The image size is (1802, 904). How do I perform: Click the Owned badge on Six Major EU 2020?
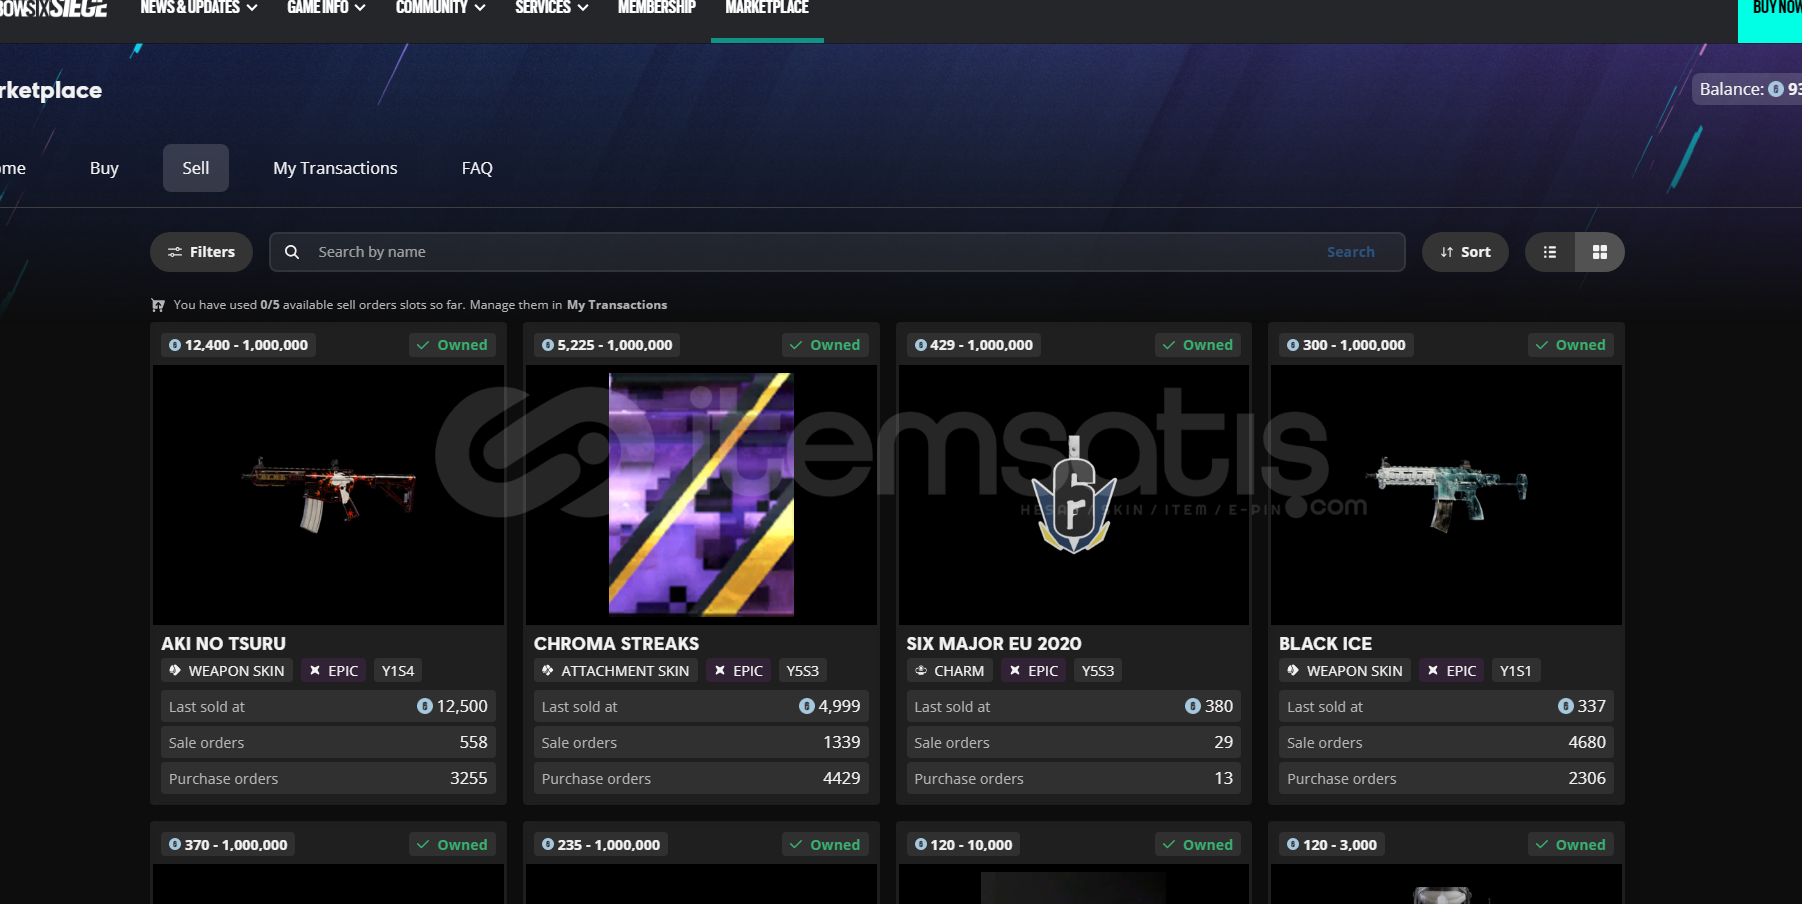click(x=1198, y=345)
